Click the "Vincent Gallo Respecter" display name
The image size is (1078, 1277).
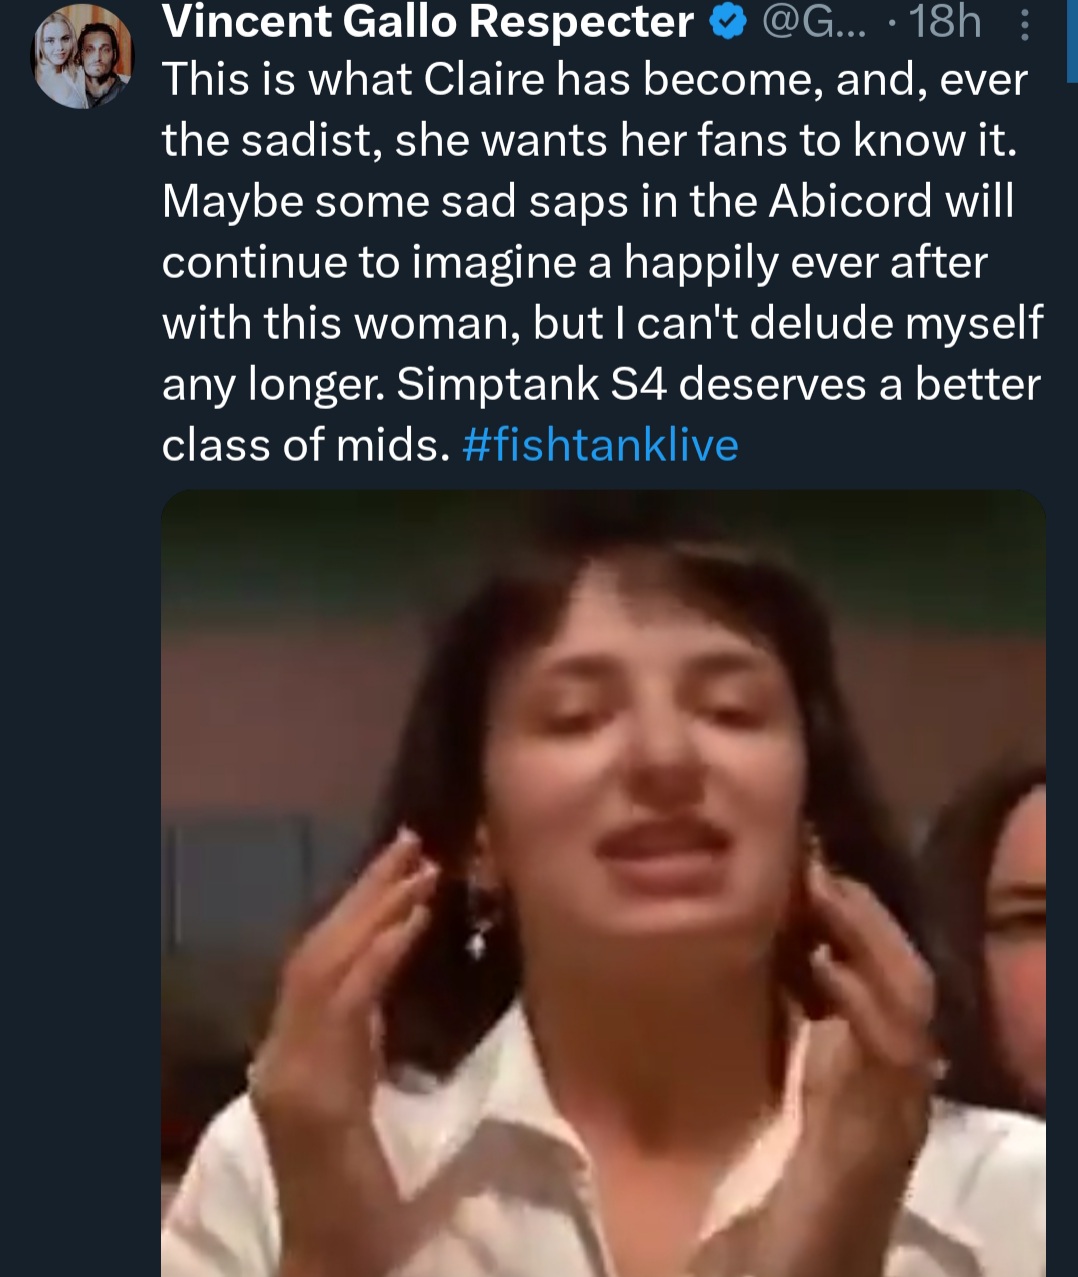(x=427, y=22)
